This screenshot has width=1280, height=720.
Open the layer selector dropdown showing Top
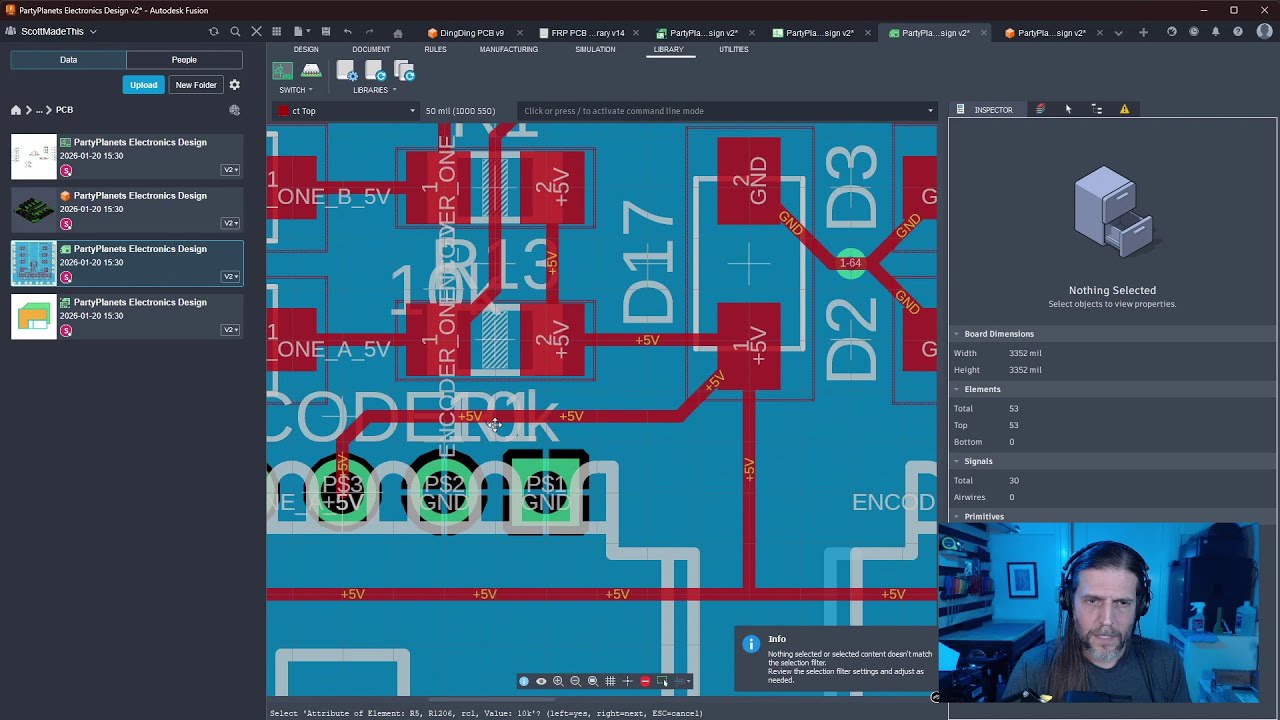346,111
